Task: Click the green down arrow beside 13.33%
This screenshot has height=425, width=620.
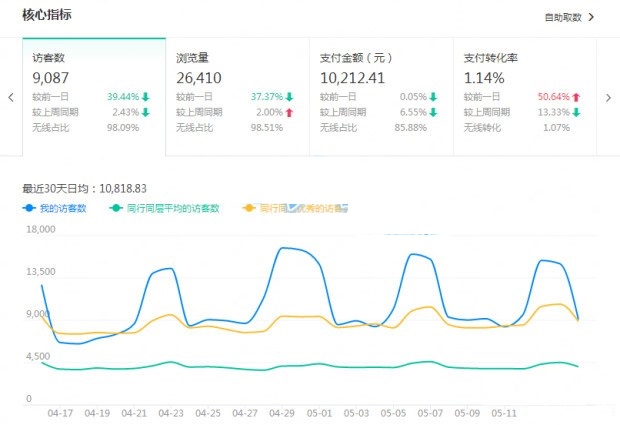Action: tap(577, 111)
